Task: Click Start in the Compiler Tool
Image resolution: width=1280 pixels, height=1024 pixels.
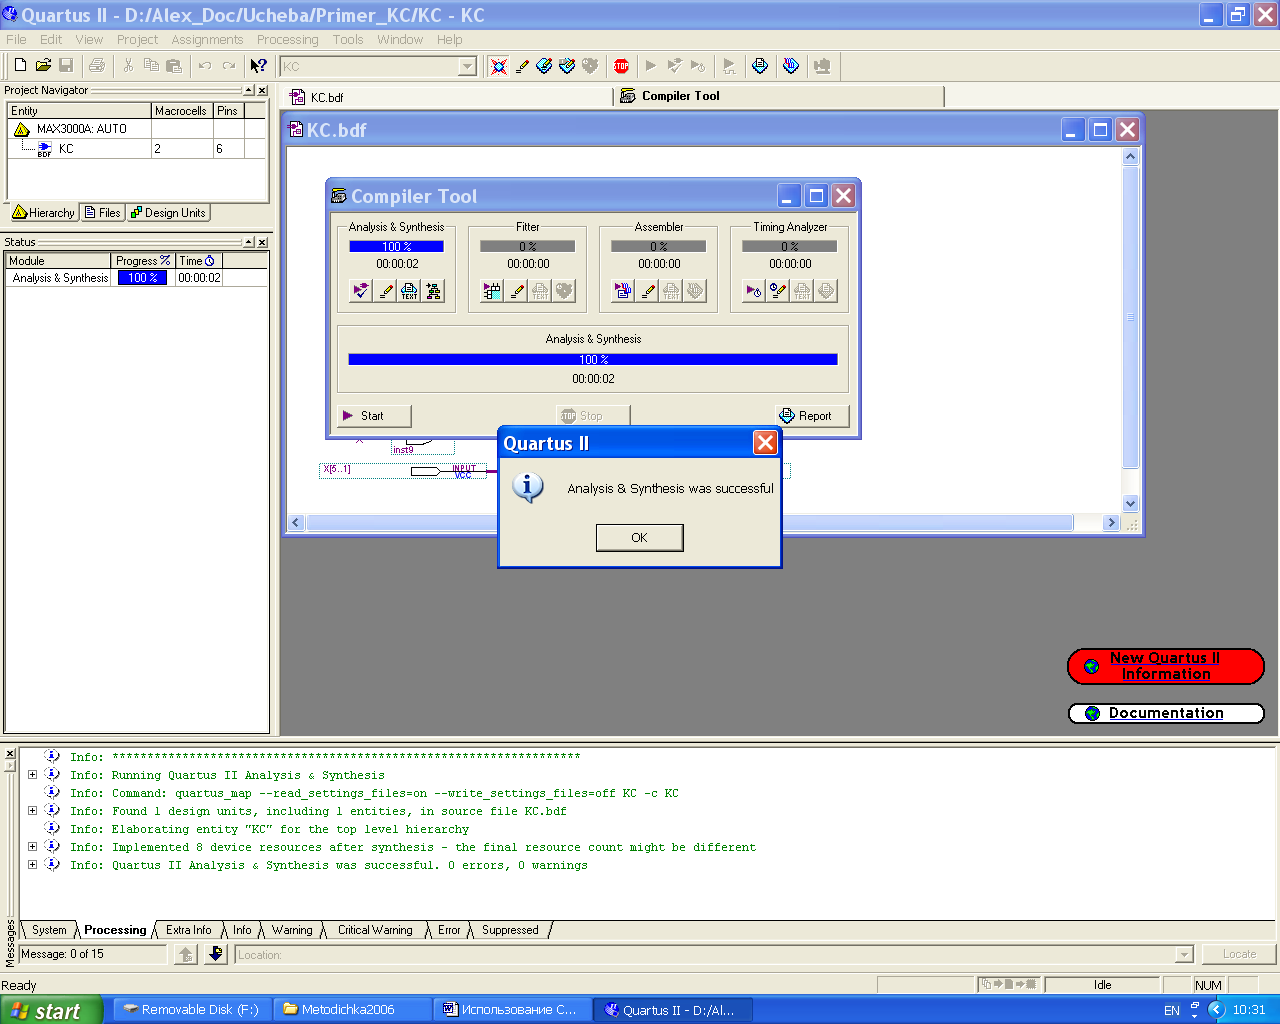Action: [x=374, y=415]
